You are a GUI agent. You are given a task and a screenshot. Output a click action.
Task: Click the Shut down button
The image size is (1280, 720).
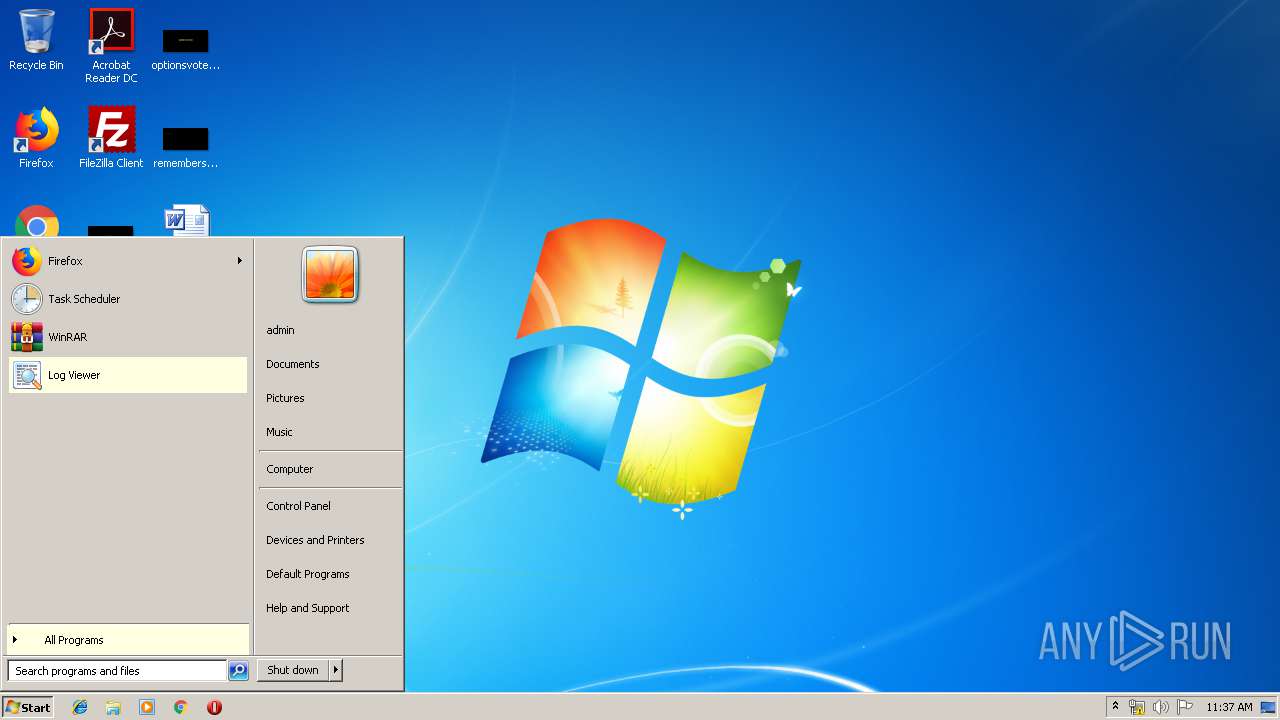(293, 670)
